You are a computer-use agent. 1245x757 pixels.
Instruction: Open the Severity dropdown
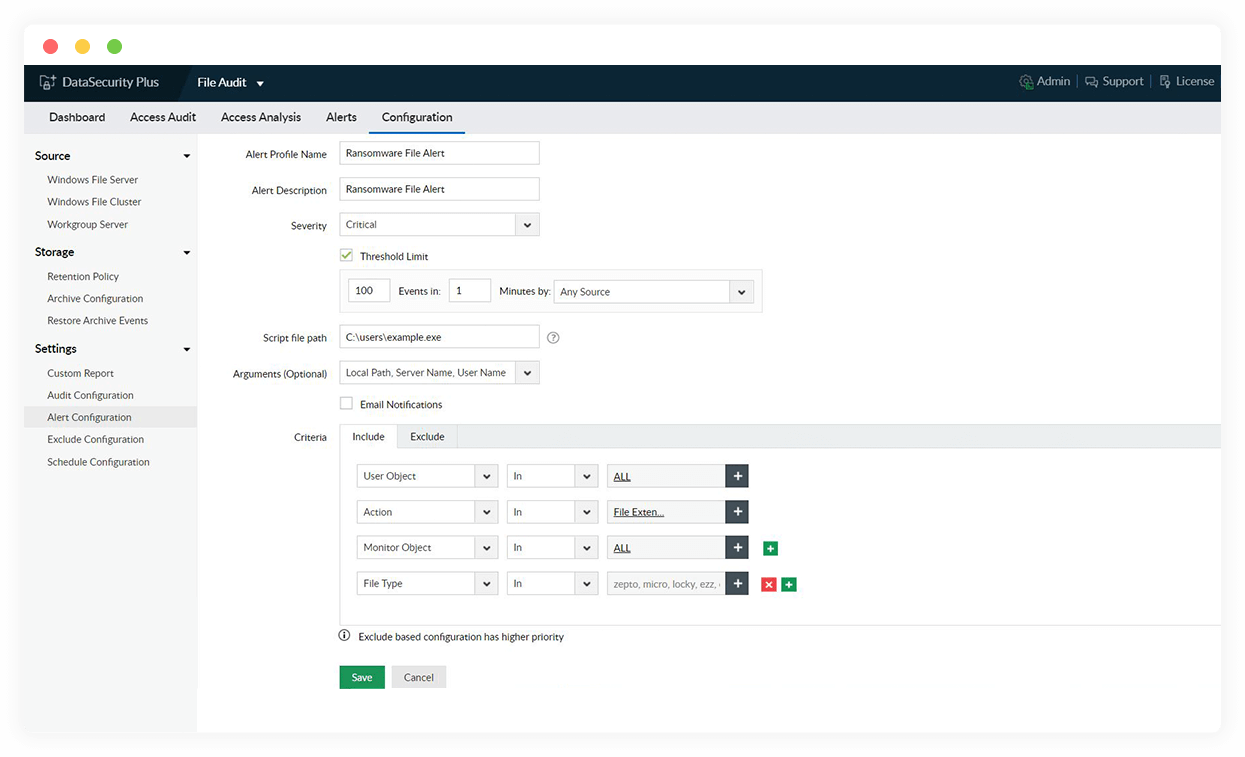(527, 224)
